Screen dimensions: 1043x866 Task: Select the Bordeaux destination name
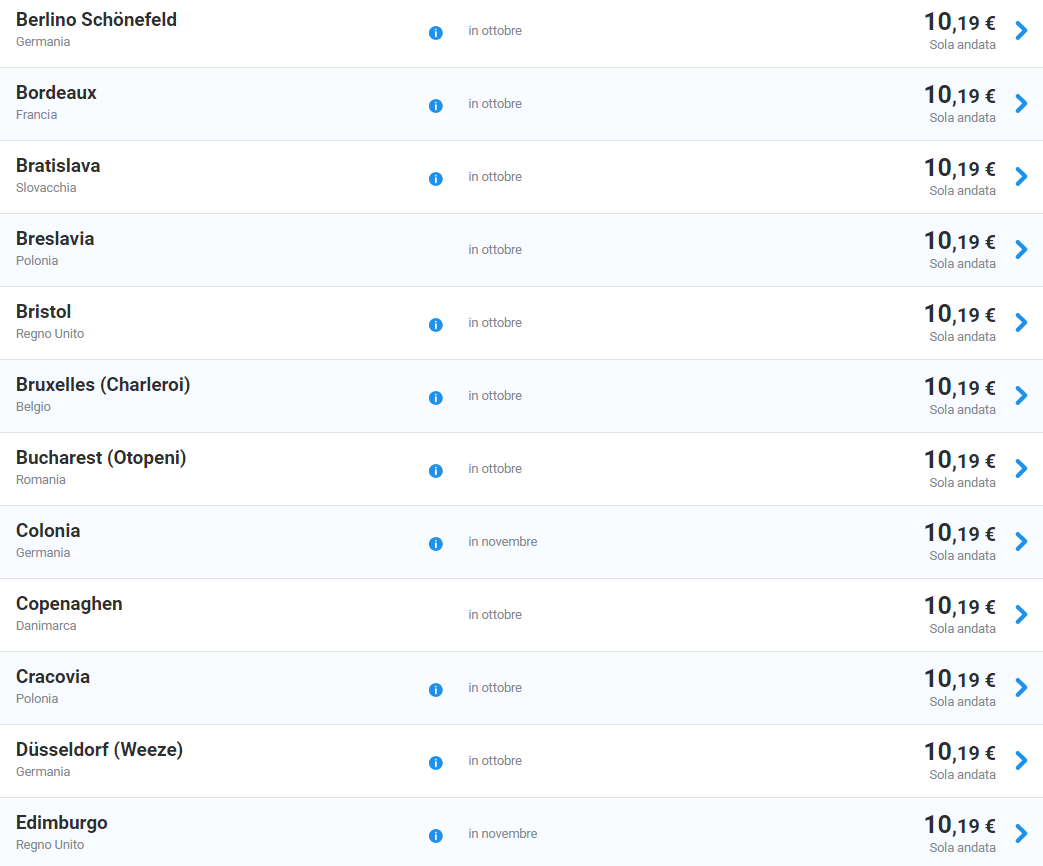pos(56,92)
